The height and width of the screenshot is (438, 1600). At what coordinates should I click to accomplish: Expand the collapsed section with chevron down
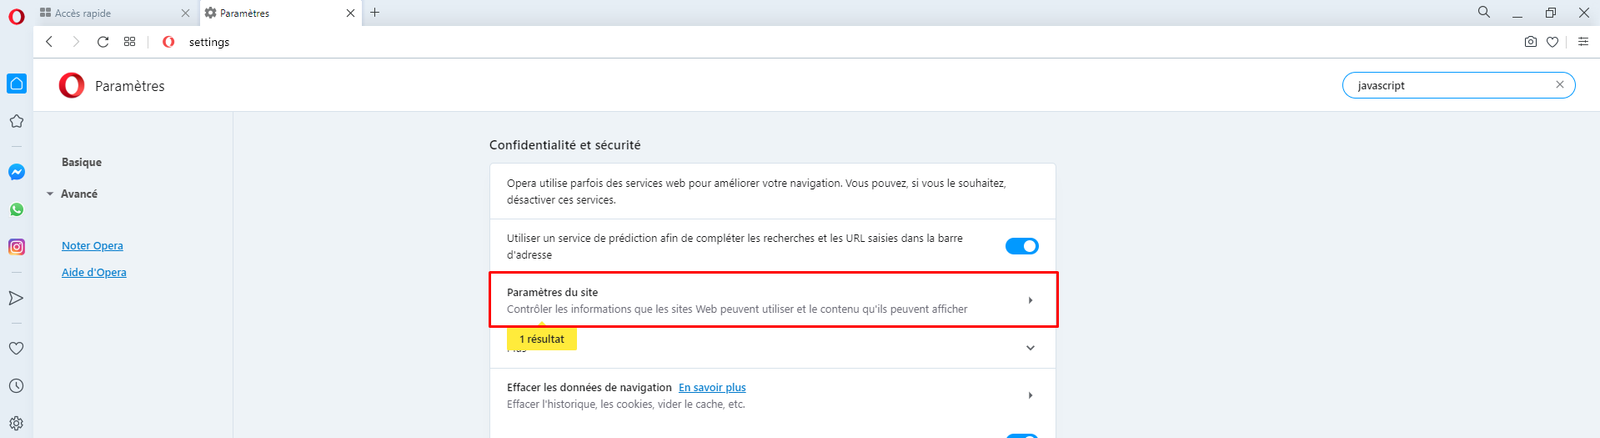[1030, 348]
